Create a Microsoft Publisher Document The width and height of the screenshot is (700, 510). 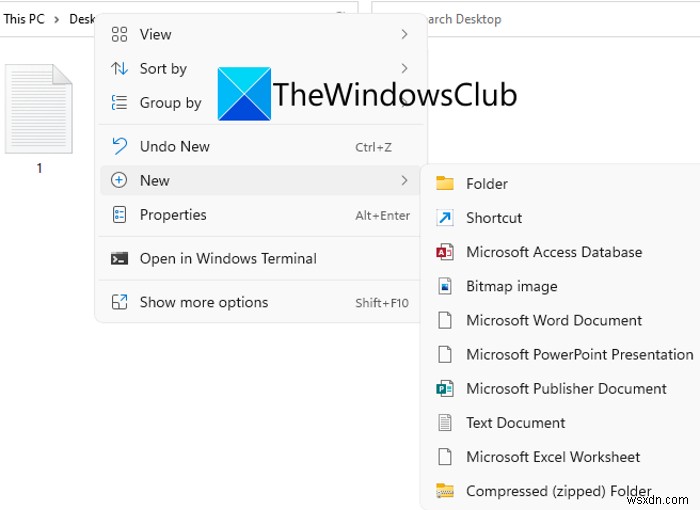[x=562, y=389]
